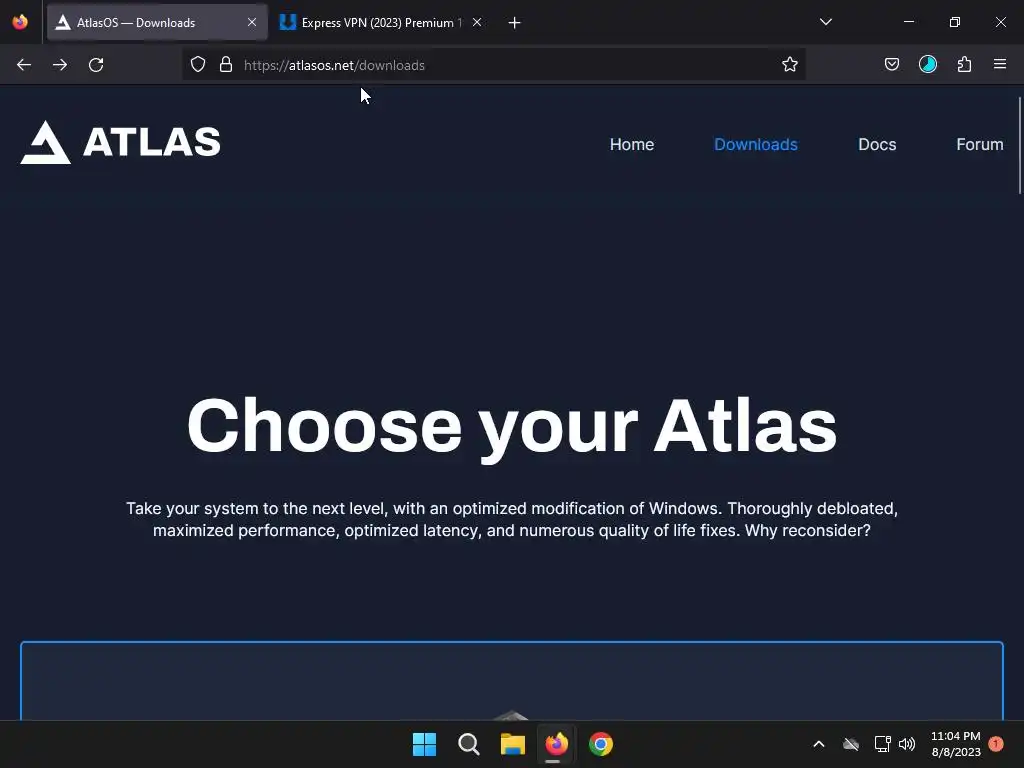Viewport: 1024px width, 768px height.
Task: Expand the list all tabs chevron
Action: point(826,22)
